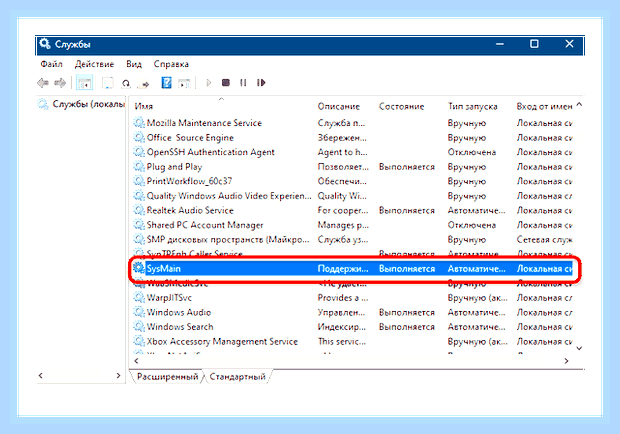
Task: Select Quality Windows Audio Video Experience service name
Action: 229,196
